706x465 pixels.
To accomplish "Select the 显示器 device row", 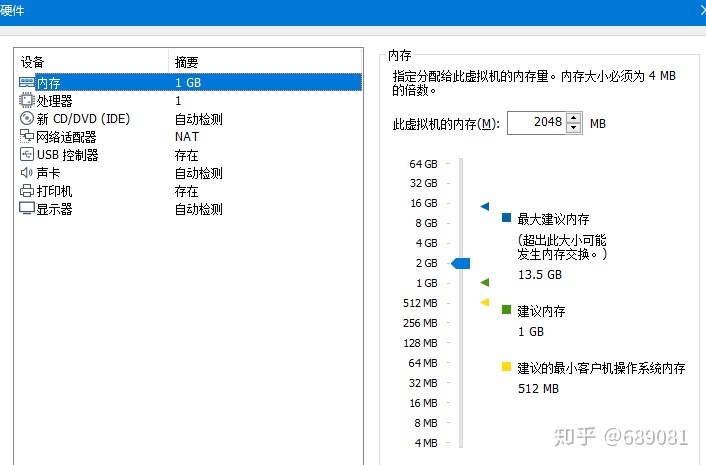I will click(x=190, y=209).
